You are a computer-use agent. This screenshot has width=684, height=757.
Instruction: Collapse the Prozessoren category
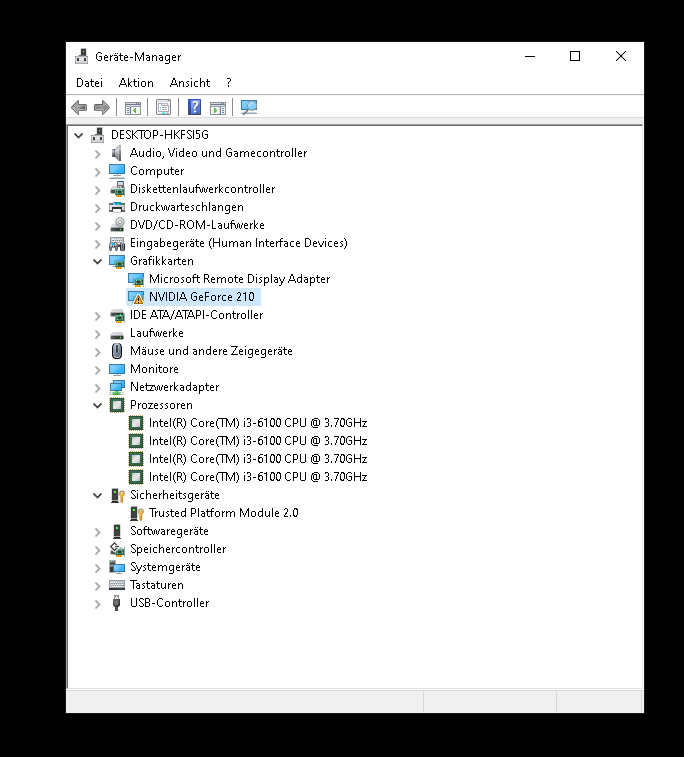pos(98,406)
